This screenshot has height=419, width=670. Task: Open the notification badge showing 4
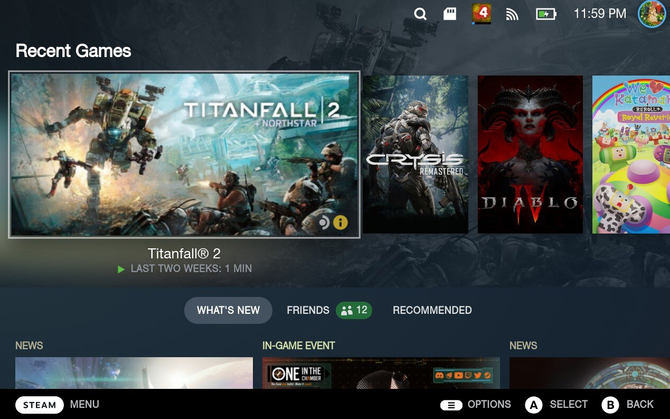(481, 13)
